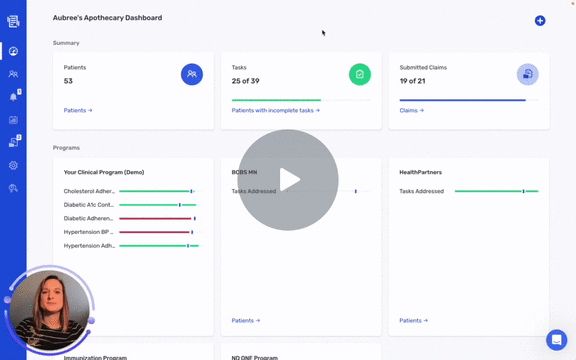Open the support headset icon in sidebar
The image size is (576, 360).
[13, 188]
